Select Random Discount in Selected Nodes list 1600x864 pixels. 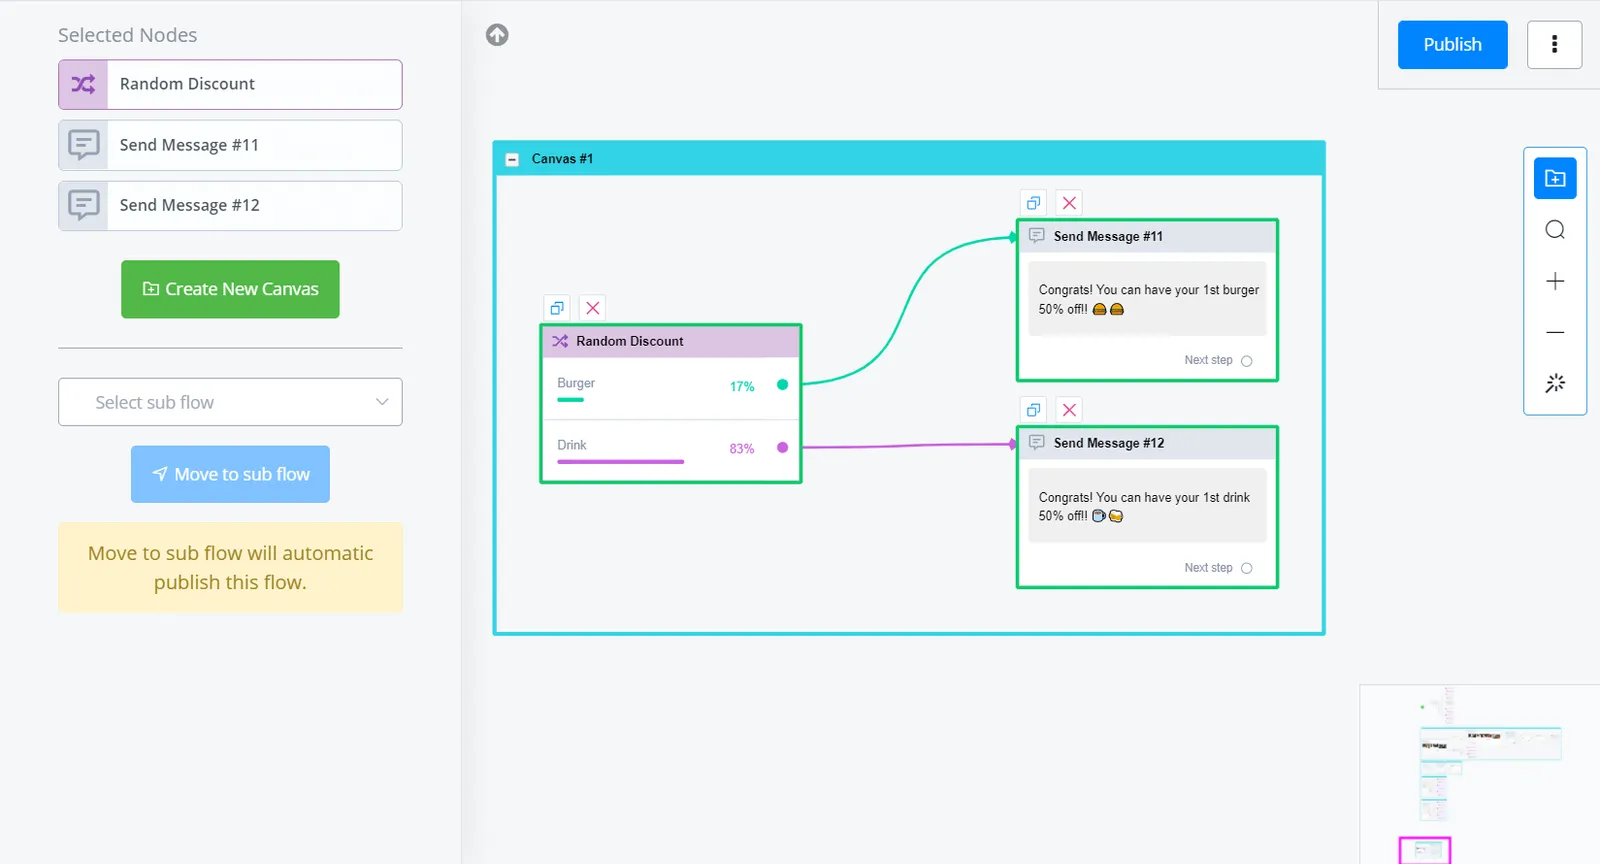(x=230, y=84)
